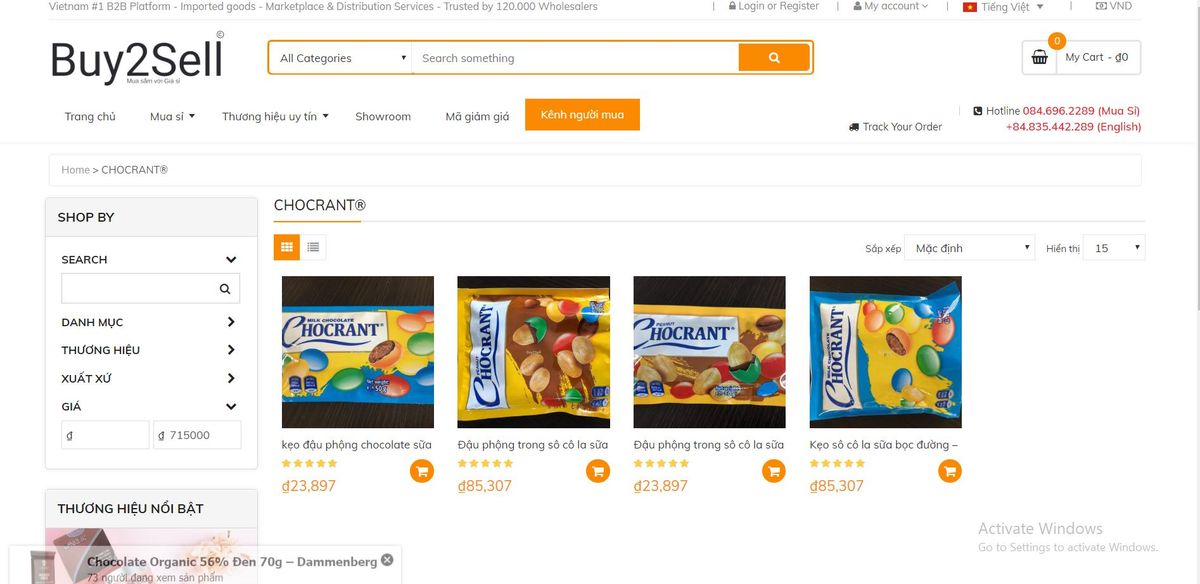Click the Kênh người mua button
1200x584 pixels.
pos(582,115)
